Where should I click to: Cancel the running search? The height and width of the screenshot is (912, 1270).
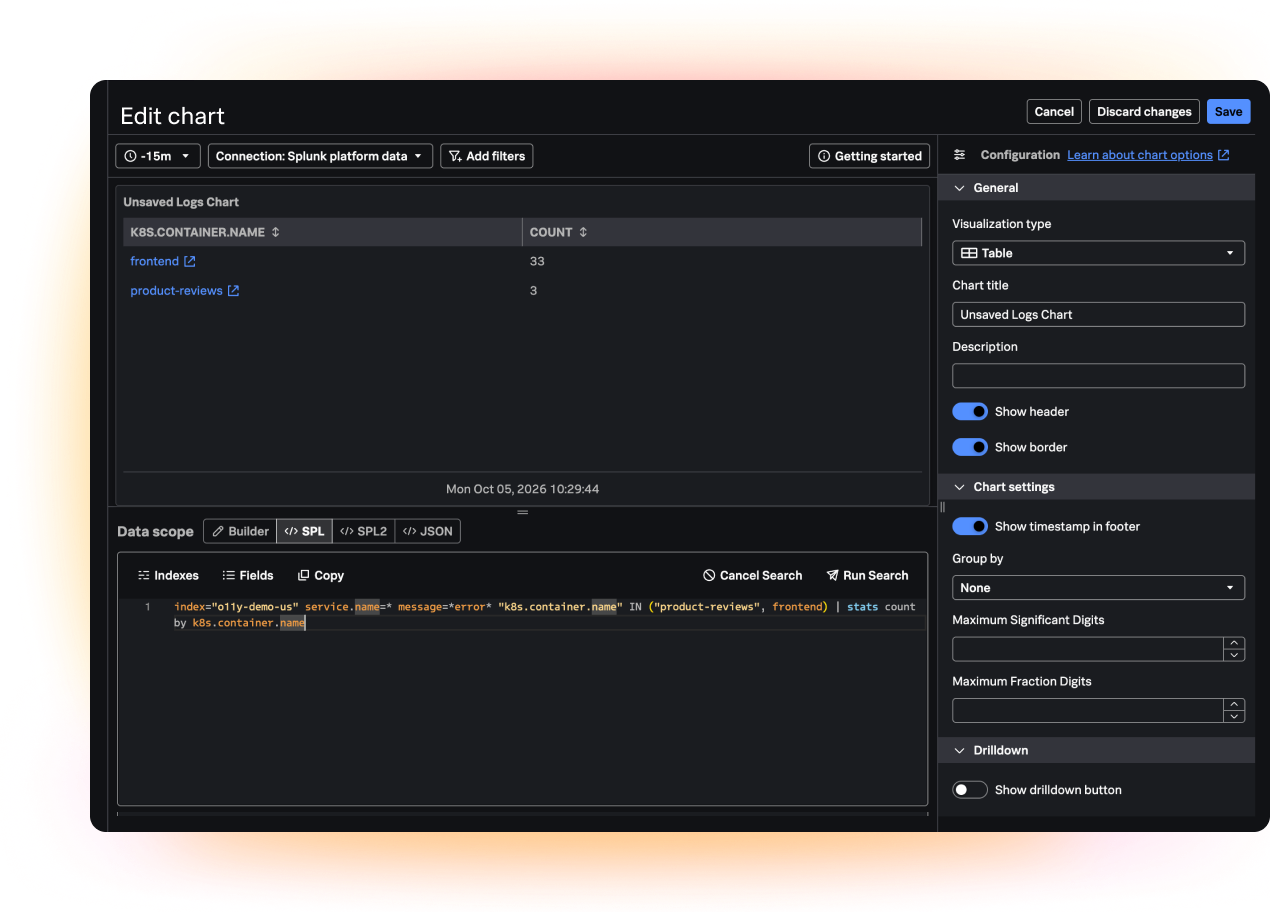coord(753,575)
